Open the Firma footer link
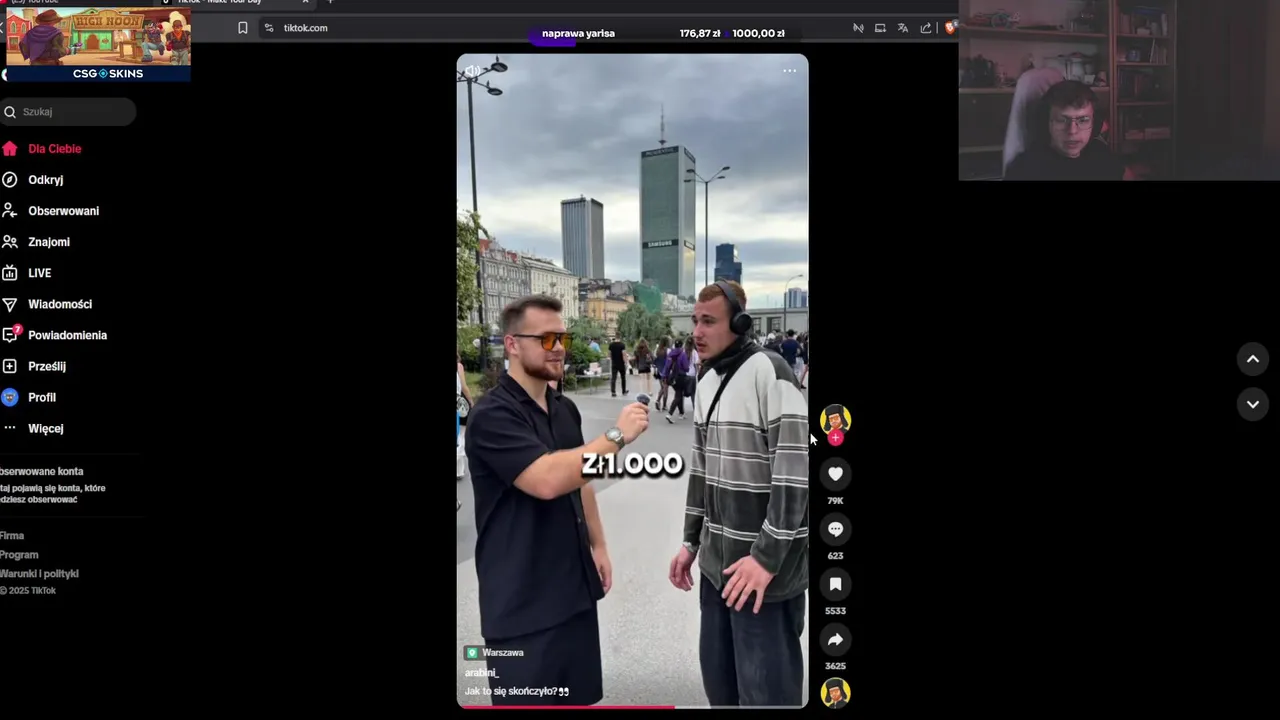Viewport: 1280px width, 720px height. click(x=12, y=536)
